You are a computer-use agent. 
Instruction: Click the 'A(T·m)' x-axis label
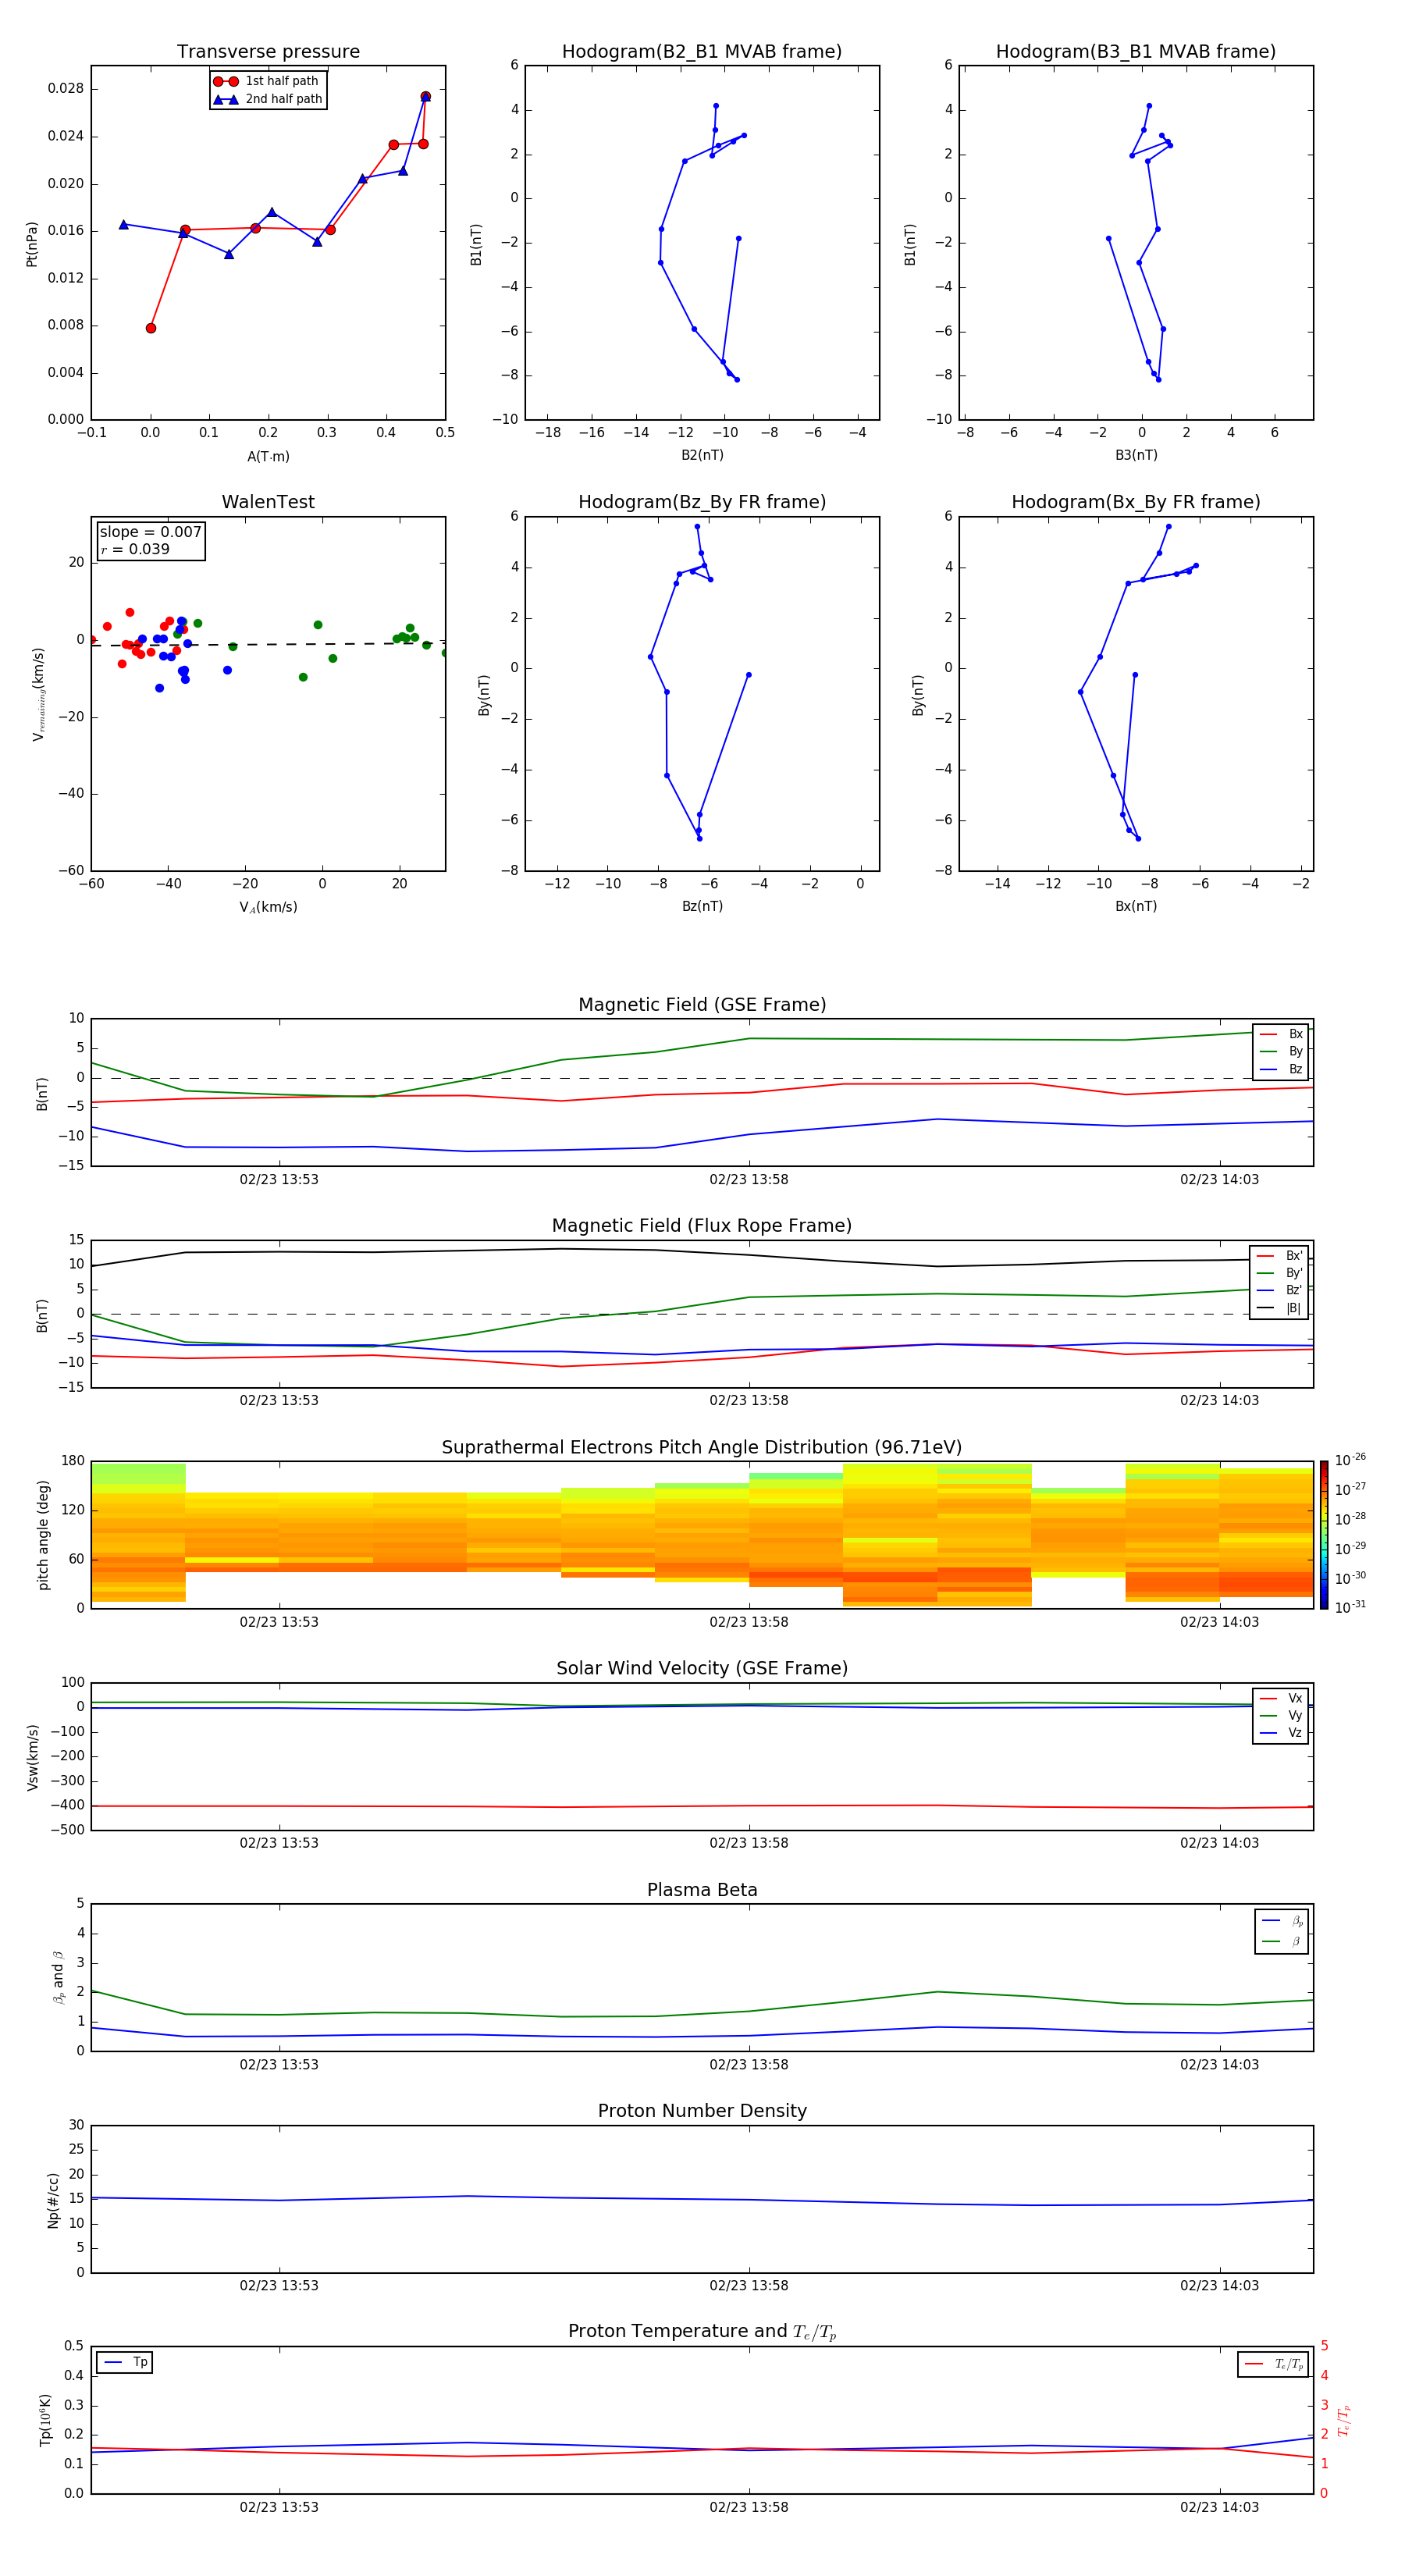point(268,456)
